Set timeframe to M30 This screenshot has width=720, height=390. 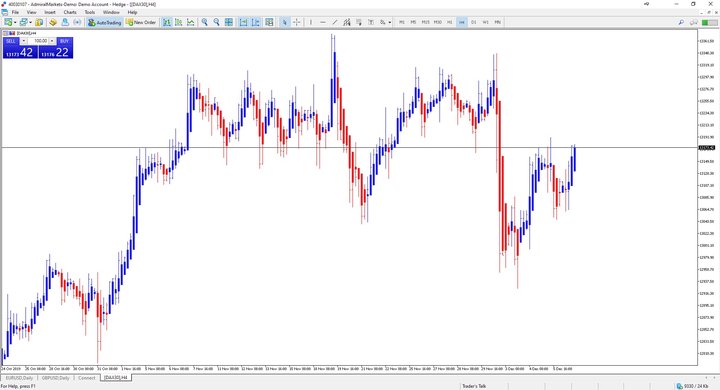coord(438,22)
